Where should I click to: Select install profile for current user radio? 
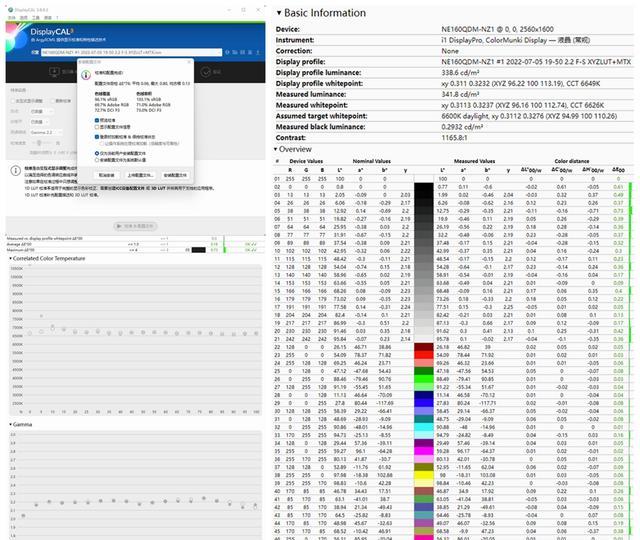[97, 153]
